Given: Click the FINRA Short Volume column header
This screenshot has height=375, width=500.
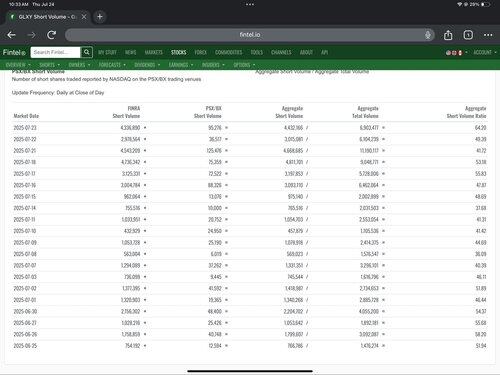Looking at the screenshot, I should tap(126, 112).
